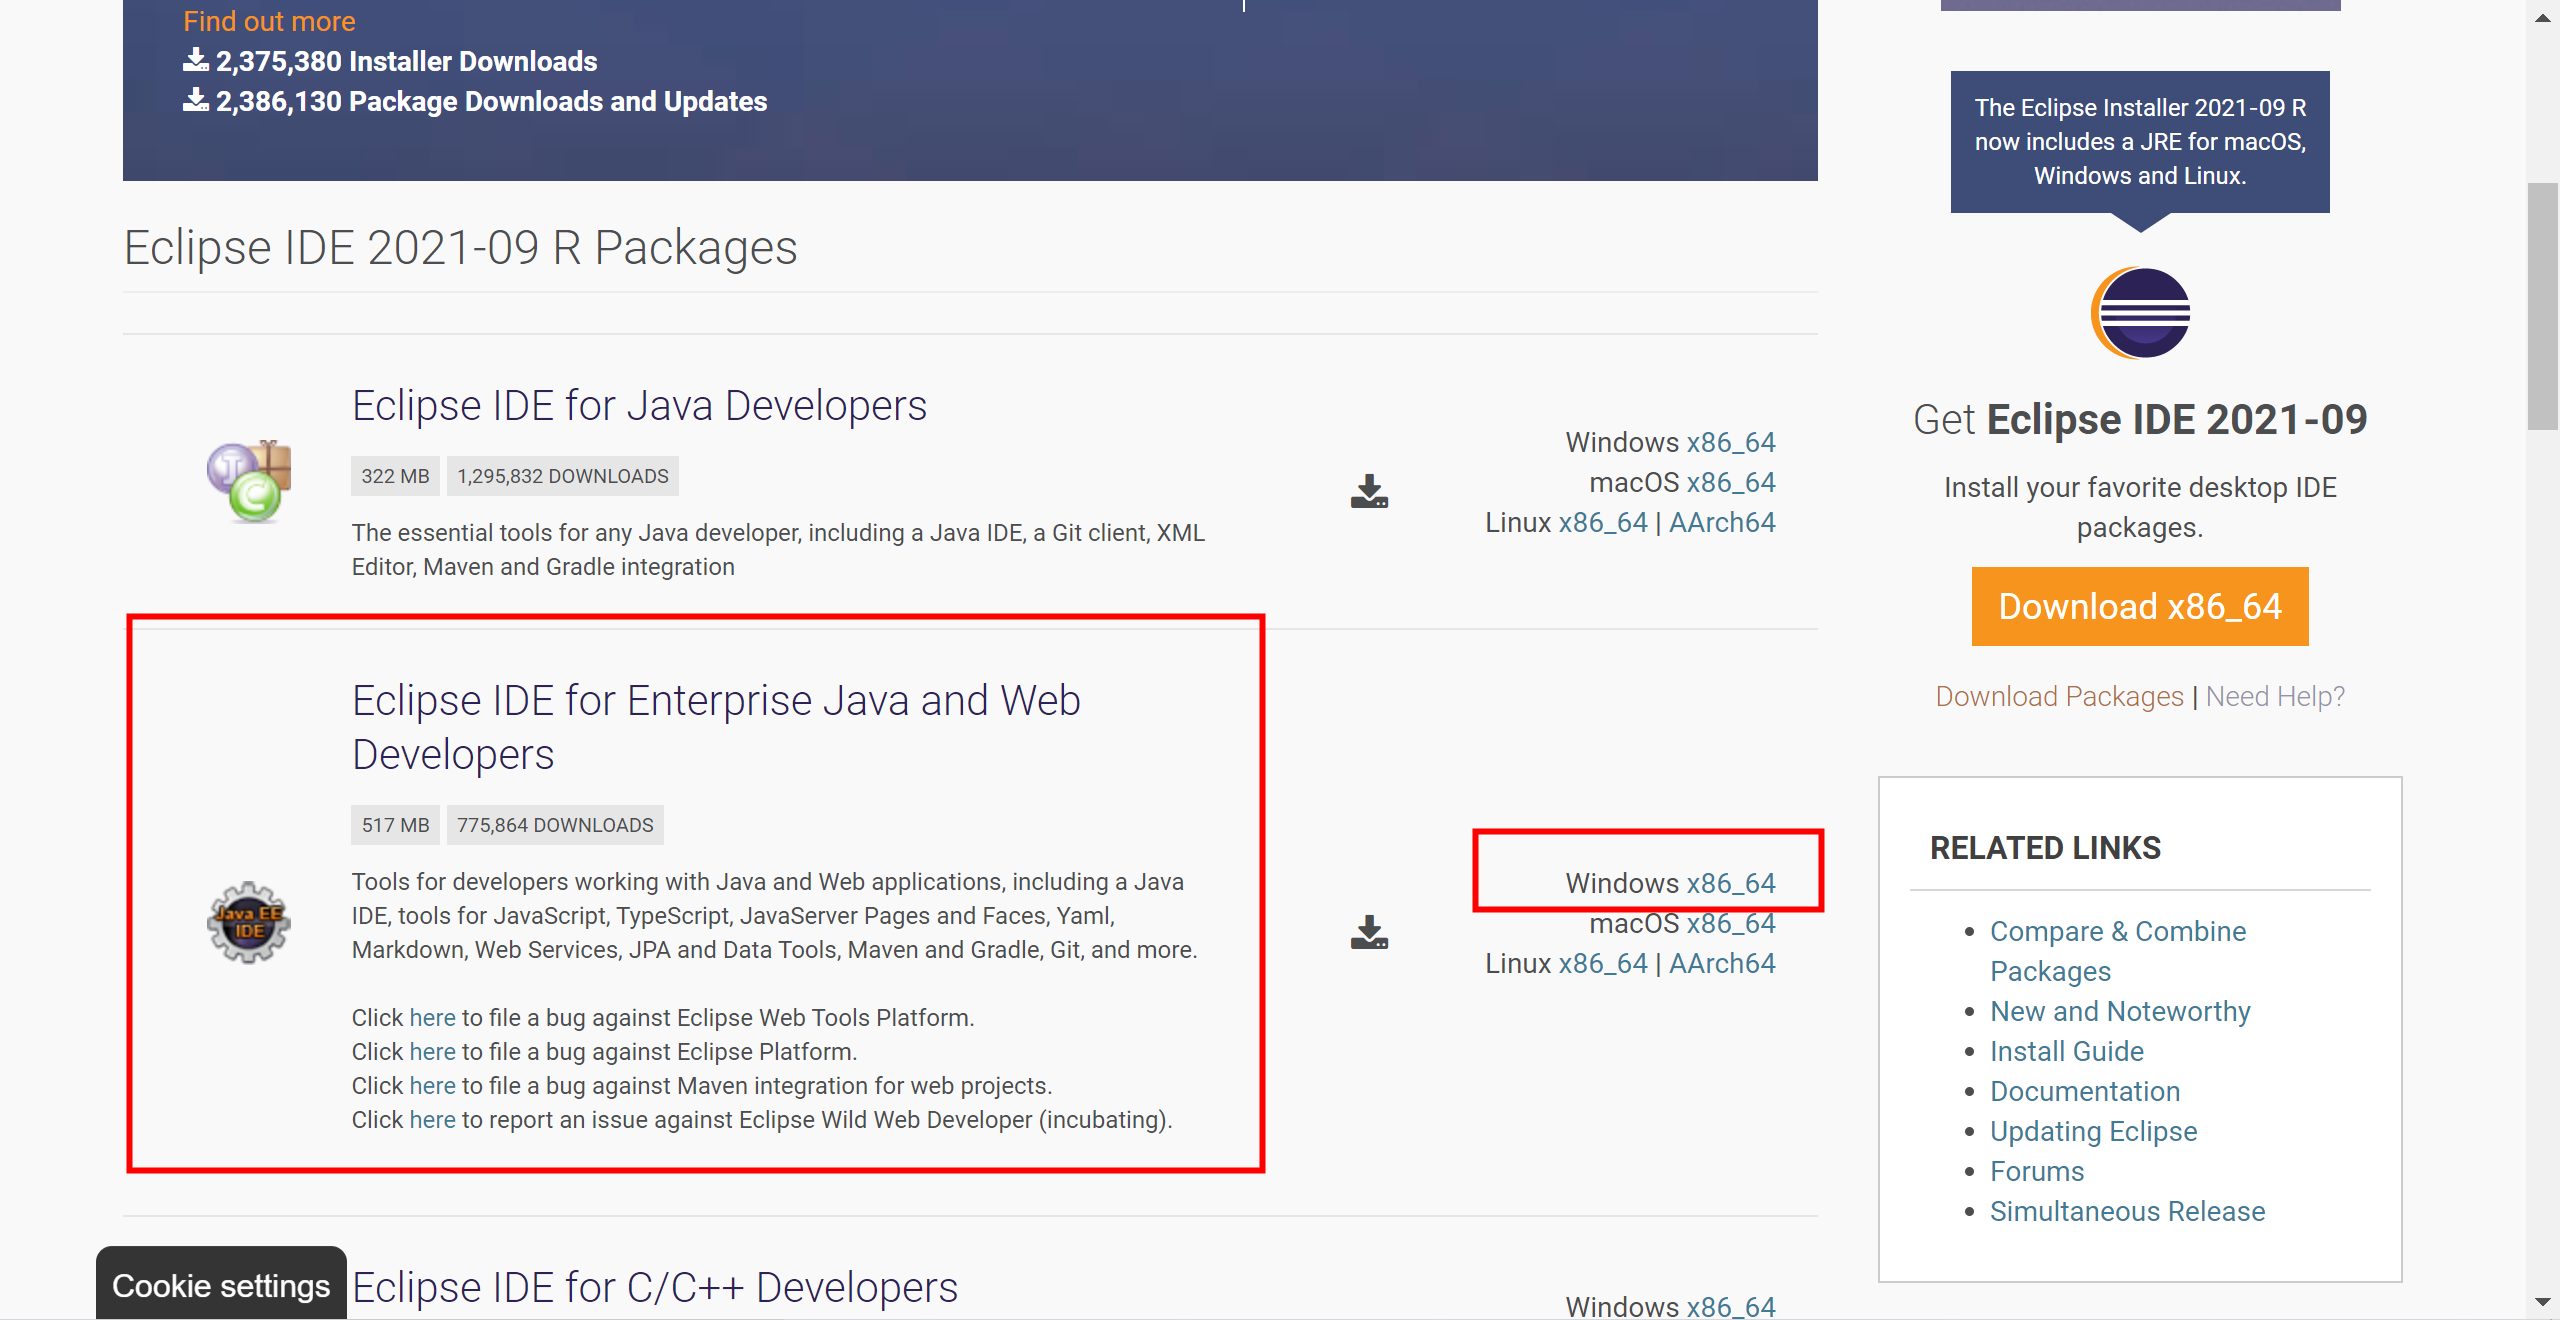Download Java Developers macOS x86_64 package

(1731, 482)
